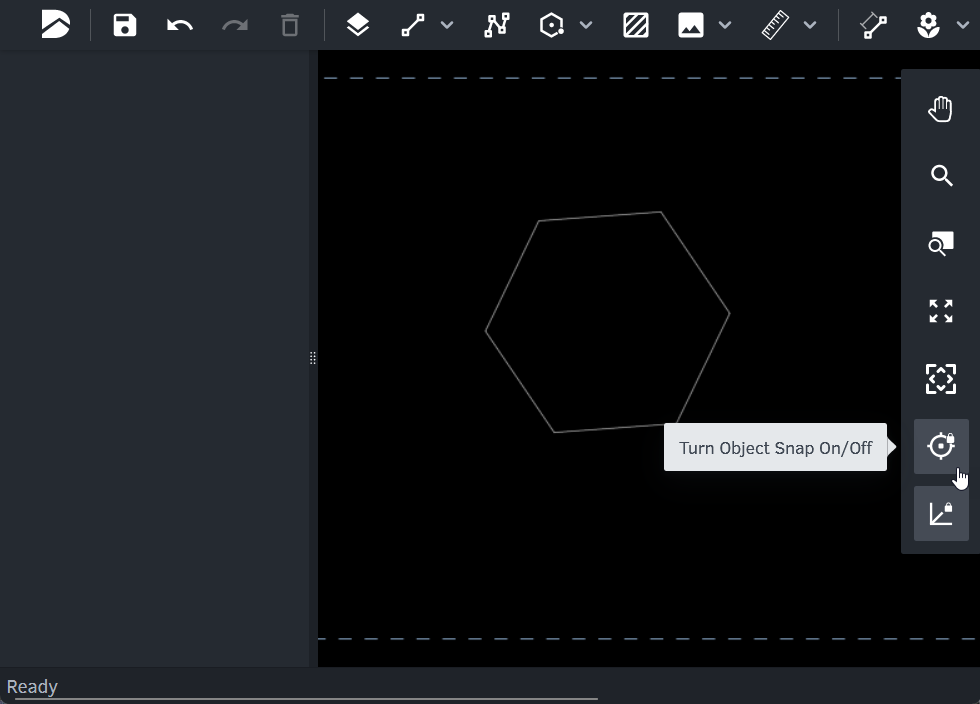Open the Layers tool

(x=358, y=25)
